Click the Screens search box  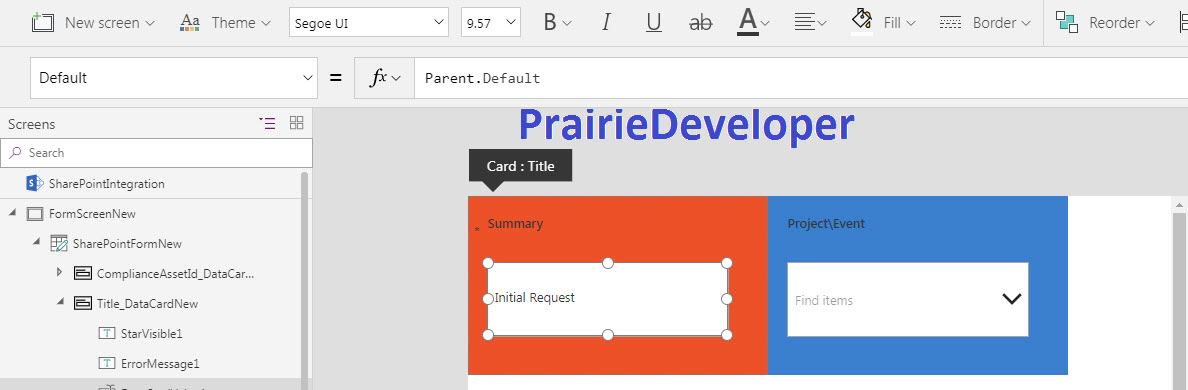156,153
